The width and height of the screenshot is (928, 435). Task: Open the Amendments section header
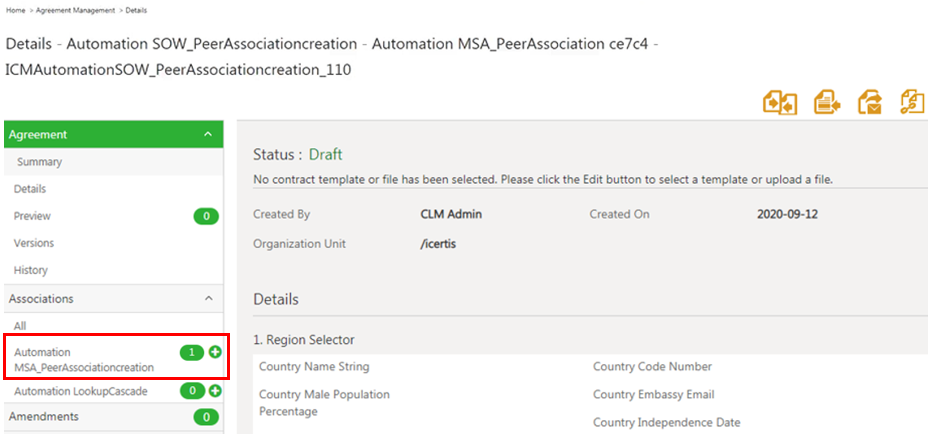[44, 416]
